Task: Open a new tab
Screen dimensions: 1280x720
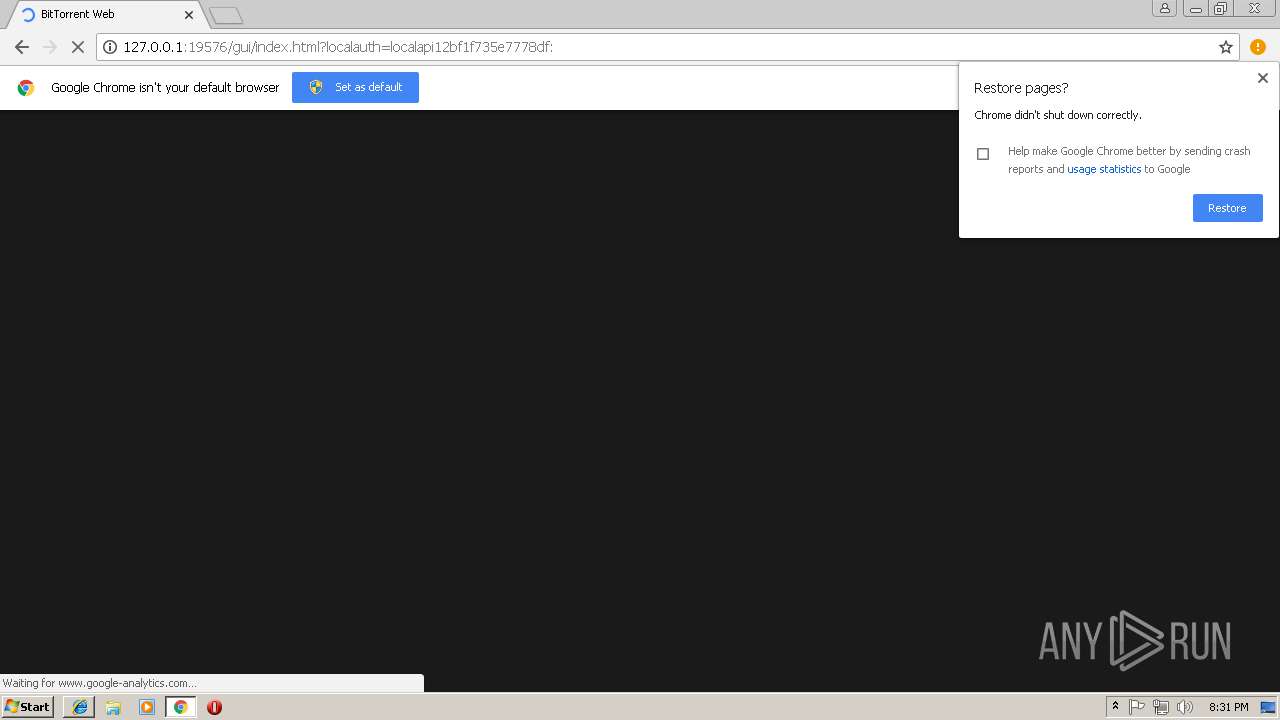Action: click(226, 16)
